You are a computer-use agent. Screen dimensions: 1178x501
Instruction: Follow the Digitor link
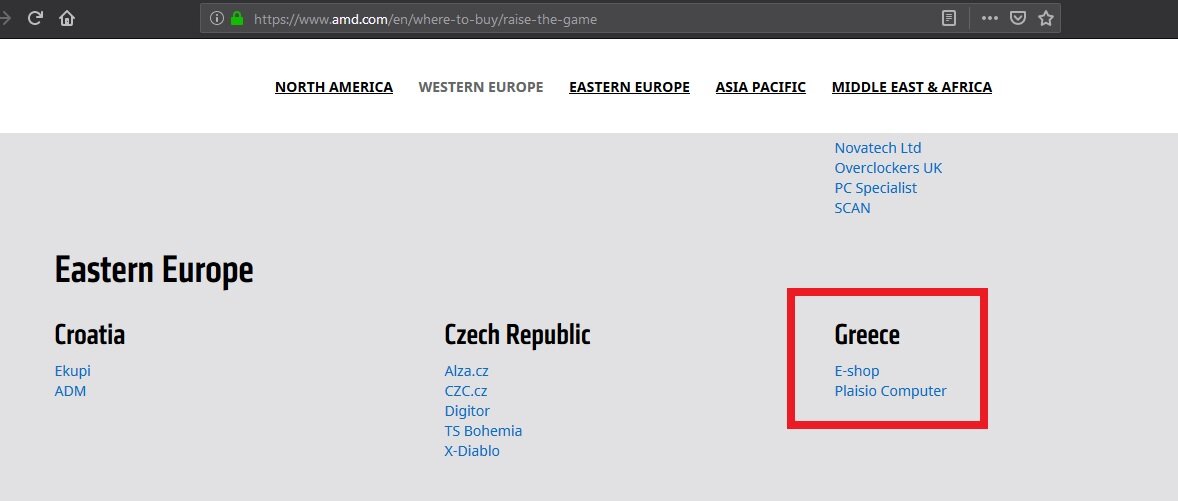coord(467,411)
